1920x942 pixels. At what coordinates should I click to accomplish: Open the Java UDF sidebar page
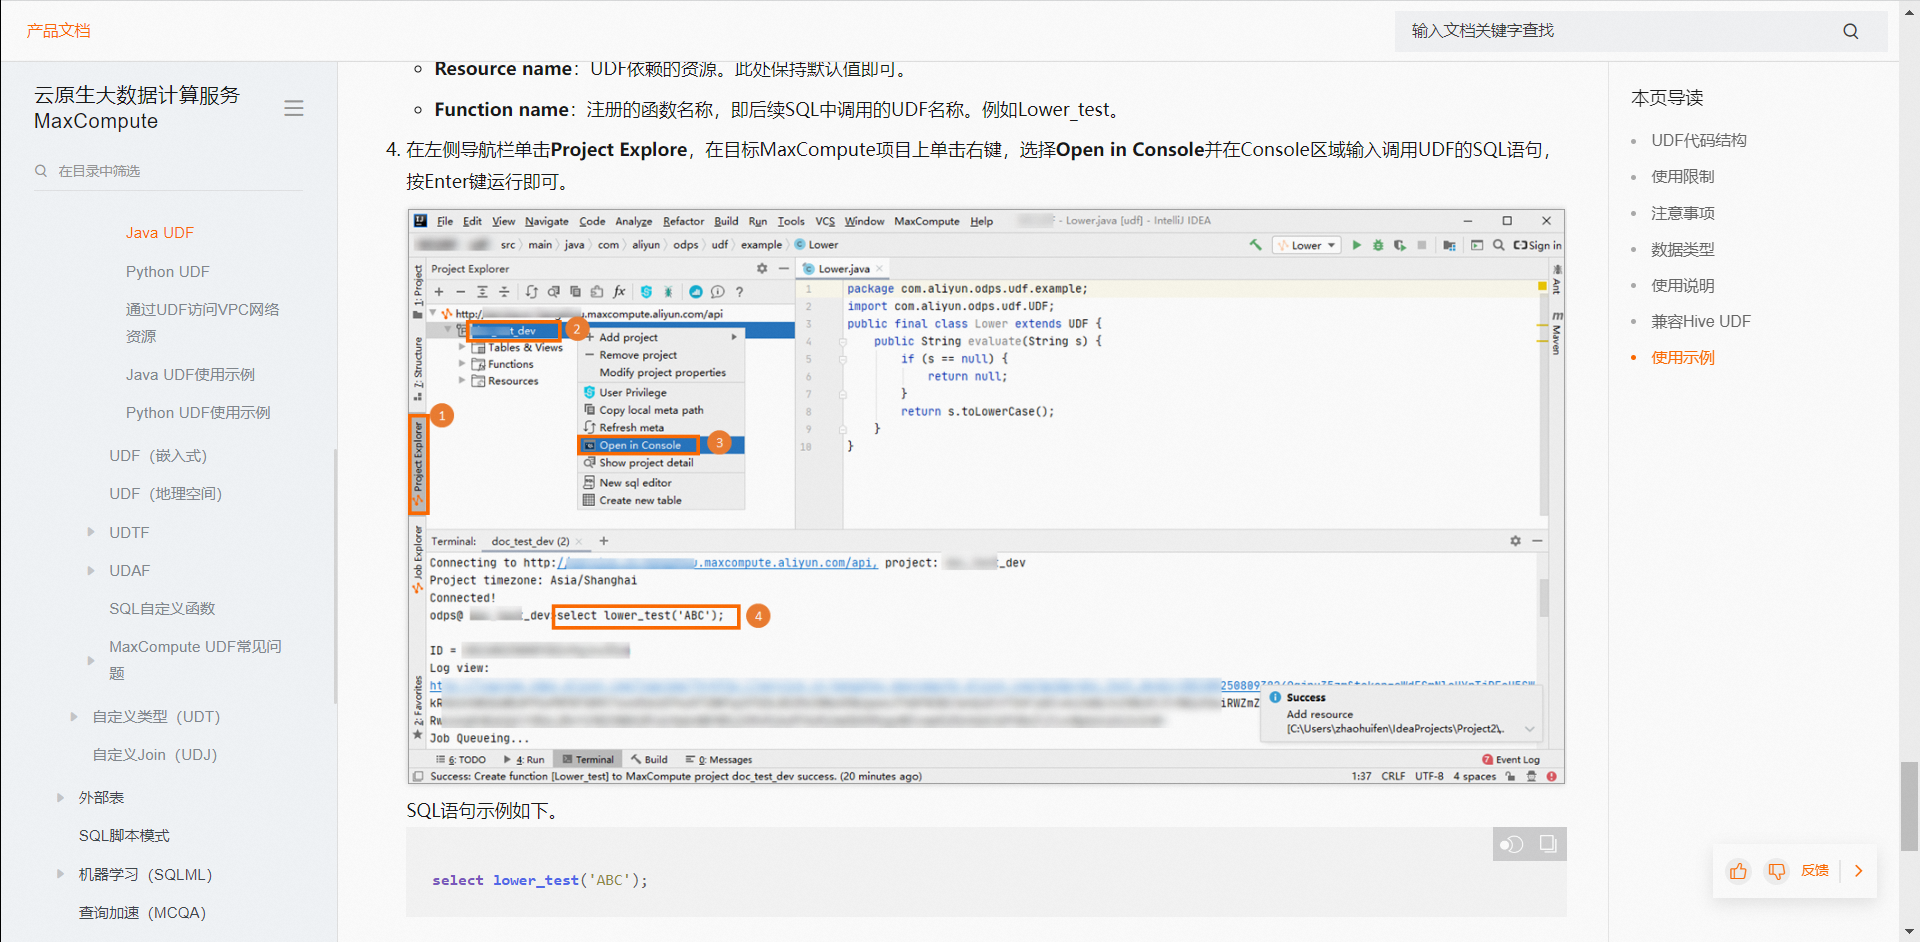coord(160,233)
